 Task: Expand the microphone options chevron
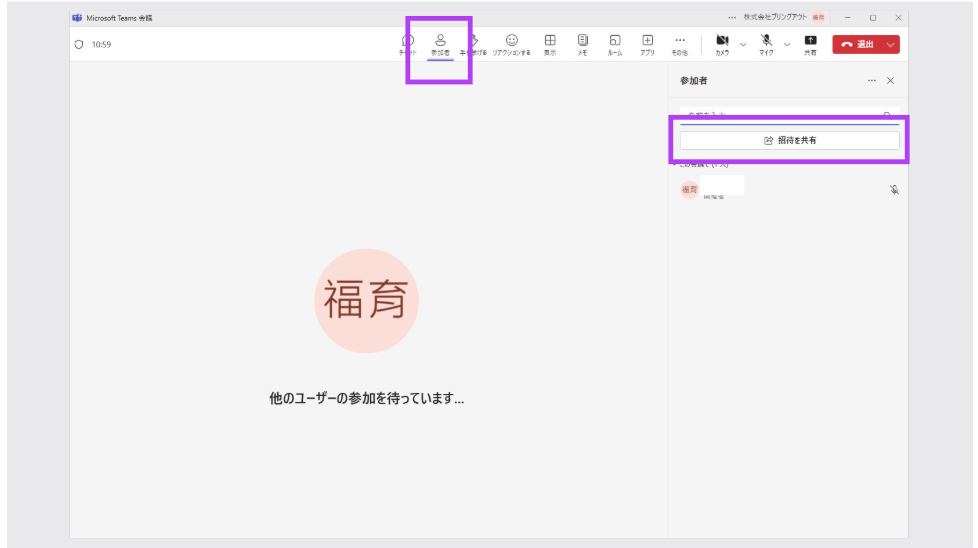coord(787,45)
